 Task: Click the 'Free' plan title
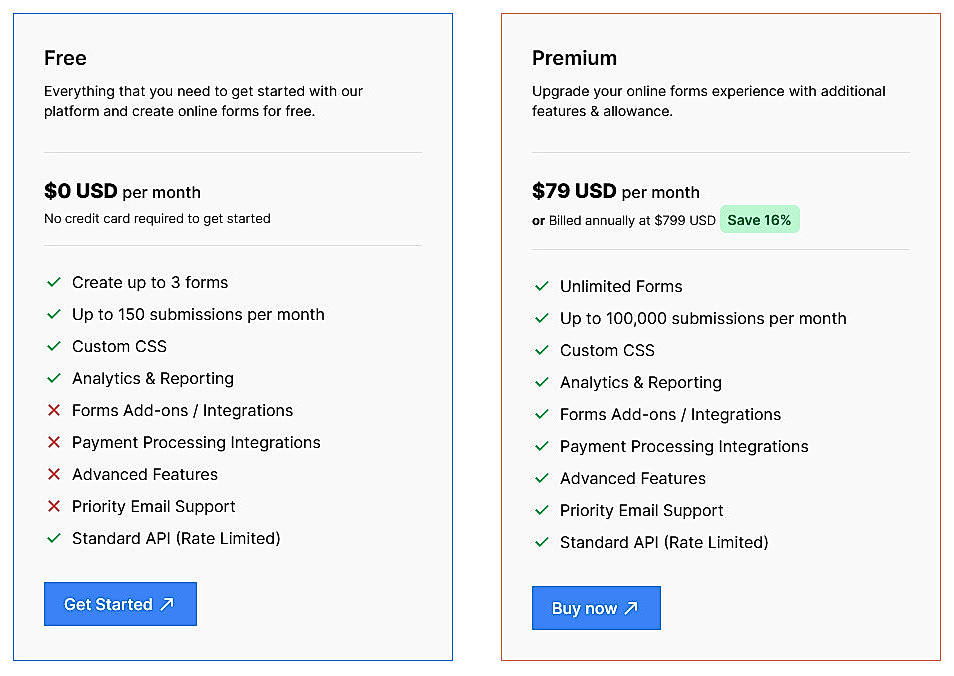click(x=65, y=58)
